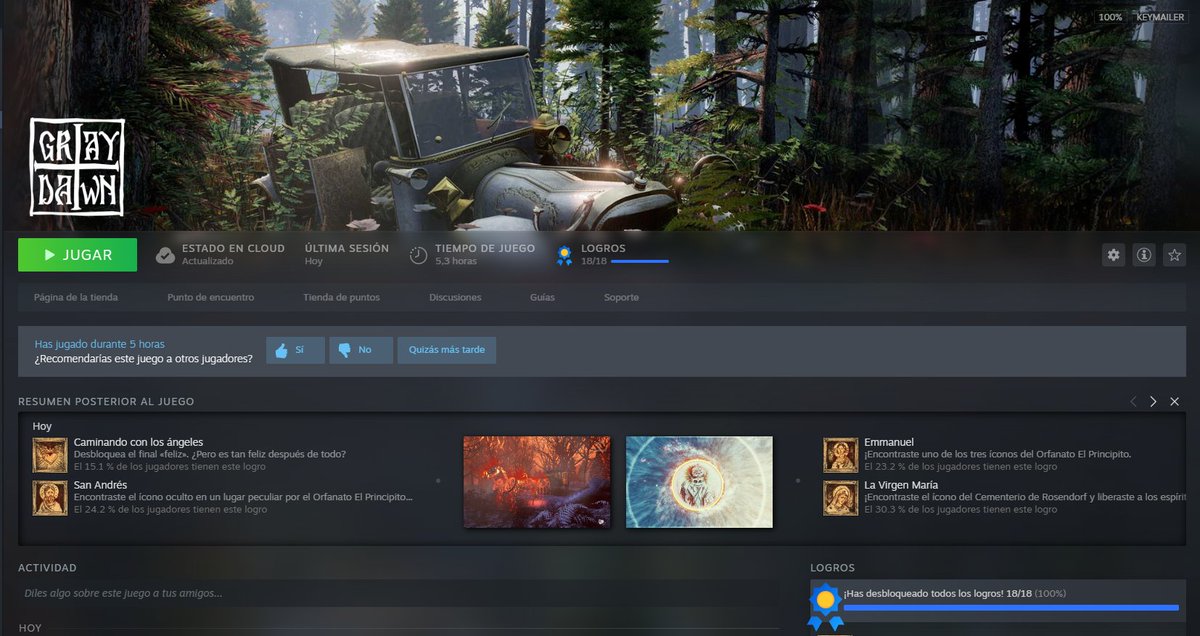
Task: Click the TIEMPO DE JUEGO 5,3 horas text
Action: (485, 254)
